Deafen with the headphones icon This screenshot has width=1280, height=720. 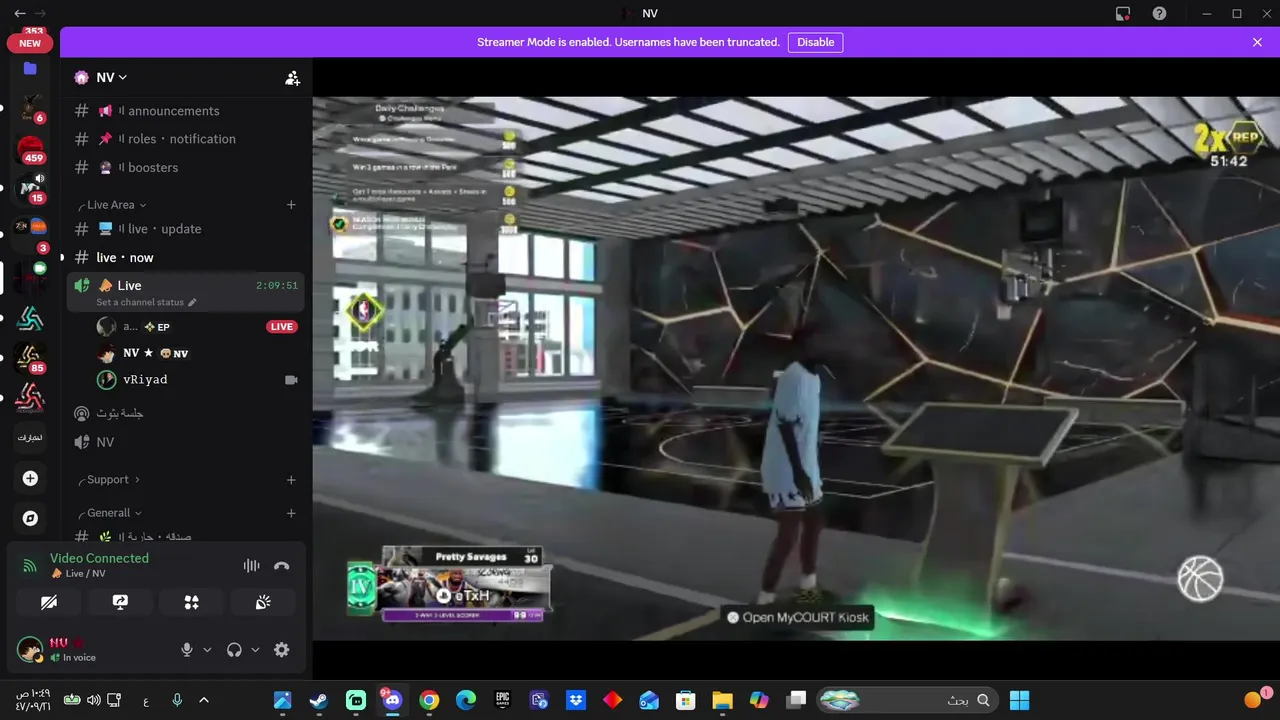[234, 649]
